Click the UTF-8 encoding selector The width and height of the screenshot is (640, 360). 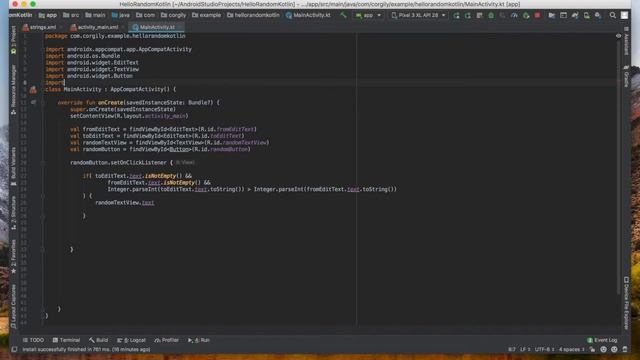(544, 350)
